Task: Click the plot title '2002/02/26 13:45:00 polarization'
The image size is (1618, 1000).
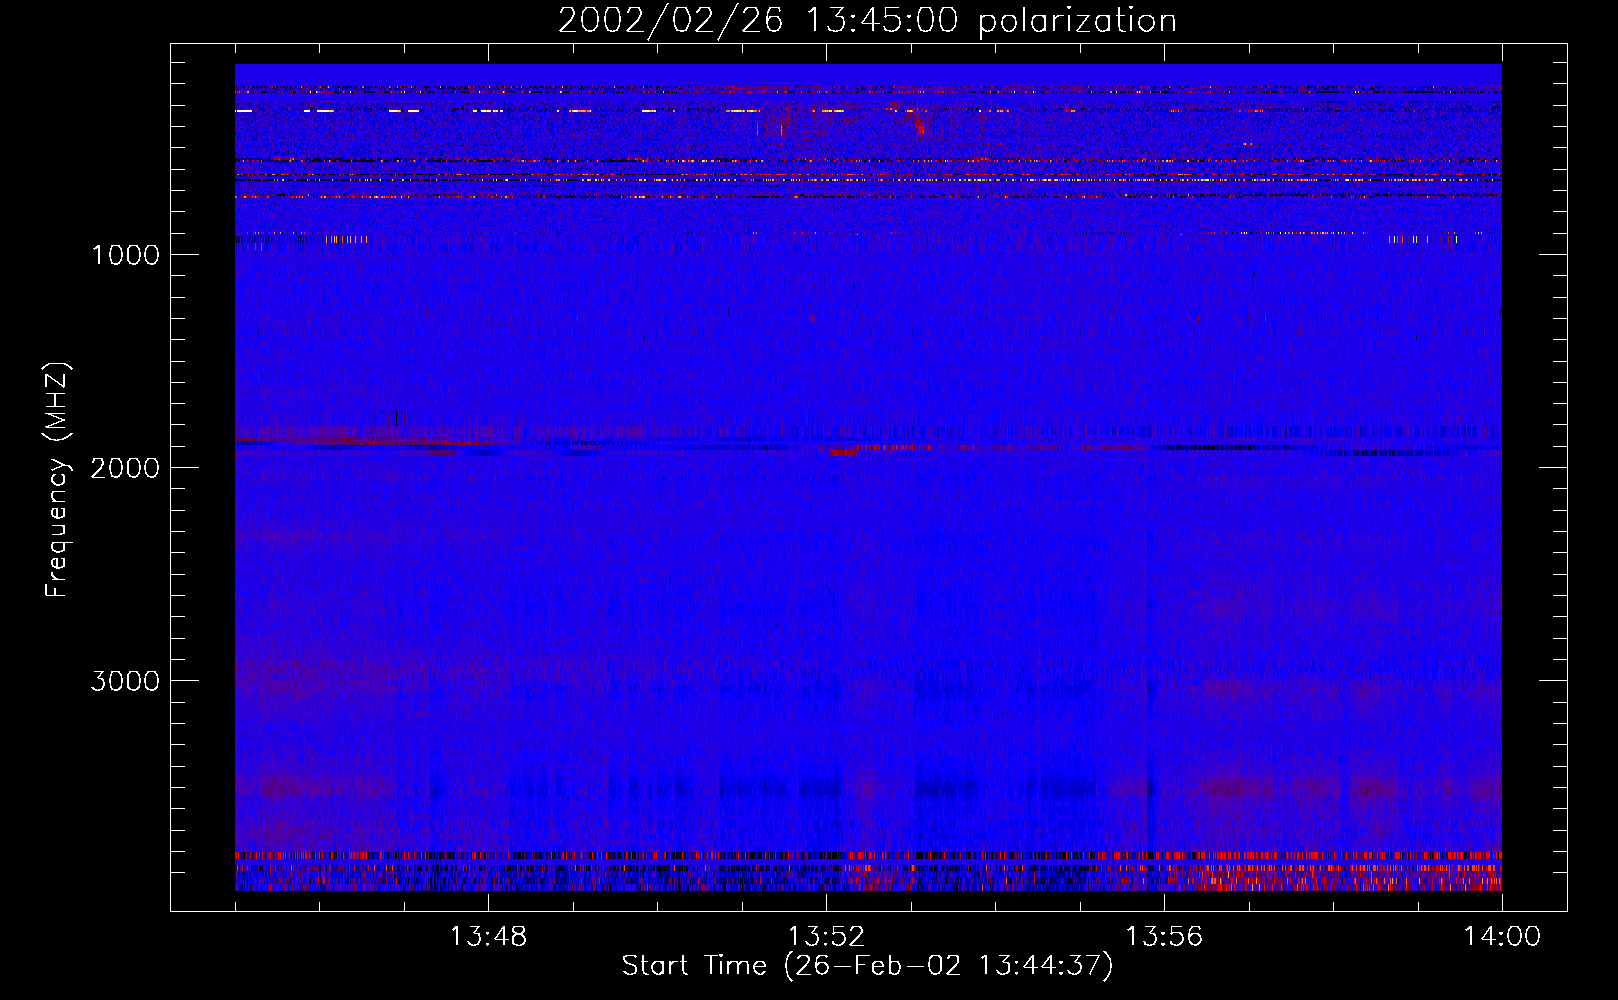Action: pos(867,20)
